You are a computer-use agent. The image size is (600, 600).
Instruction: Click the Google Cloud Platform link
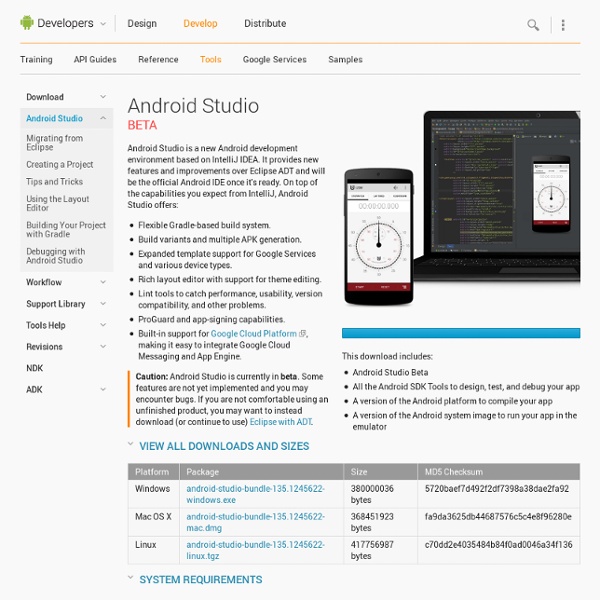click(x=254, y=334)
